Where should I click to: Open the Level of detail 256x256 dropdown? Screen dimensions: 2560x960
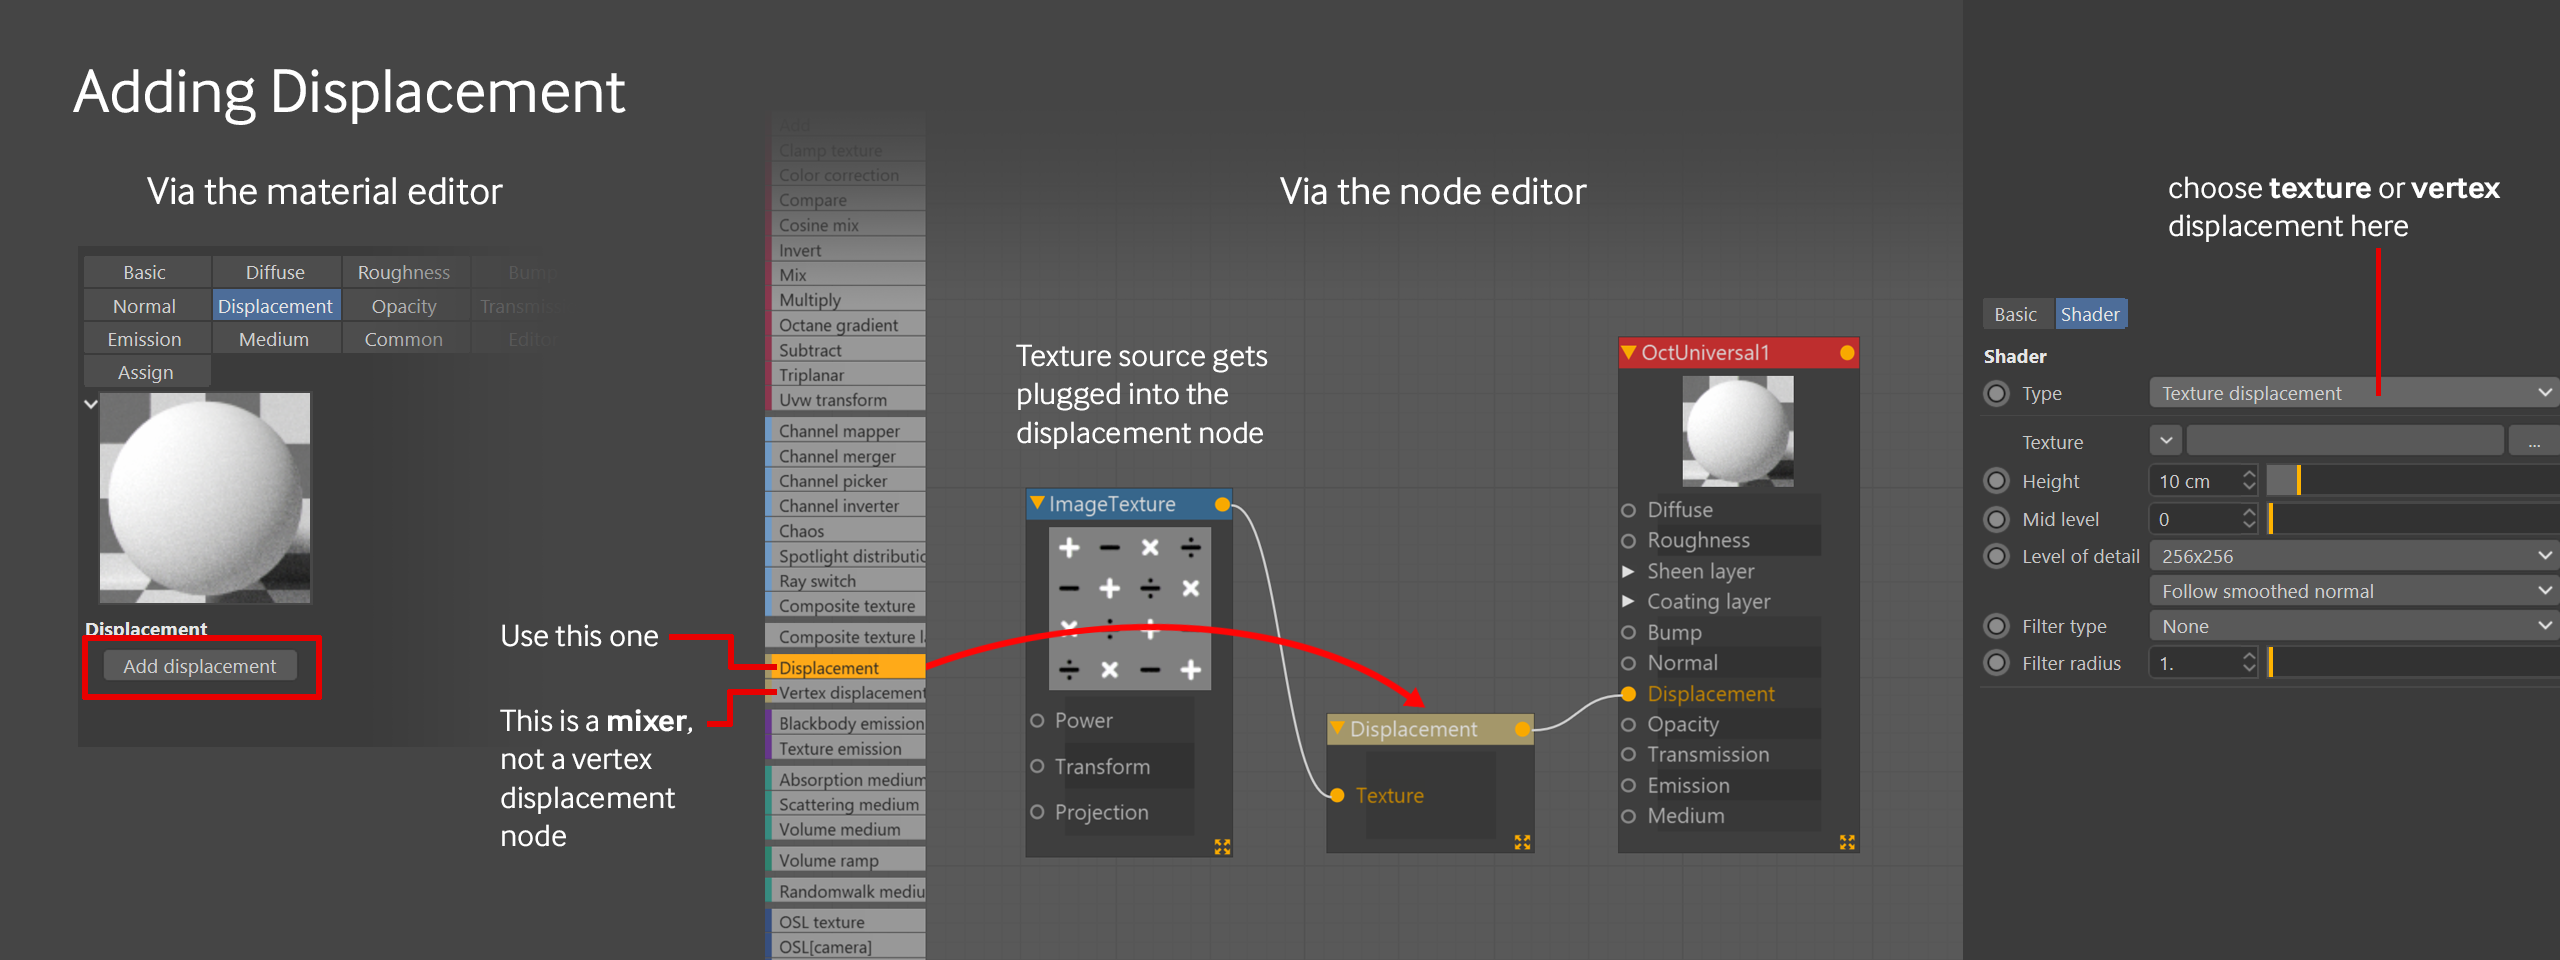[x=2352, y=556]
